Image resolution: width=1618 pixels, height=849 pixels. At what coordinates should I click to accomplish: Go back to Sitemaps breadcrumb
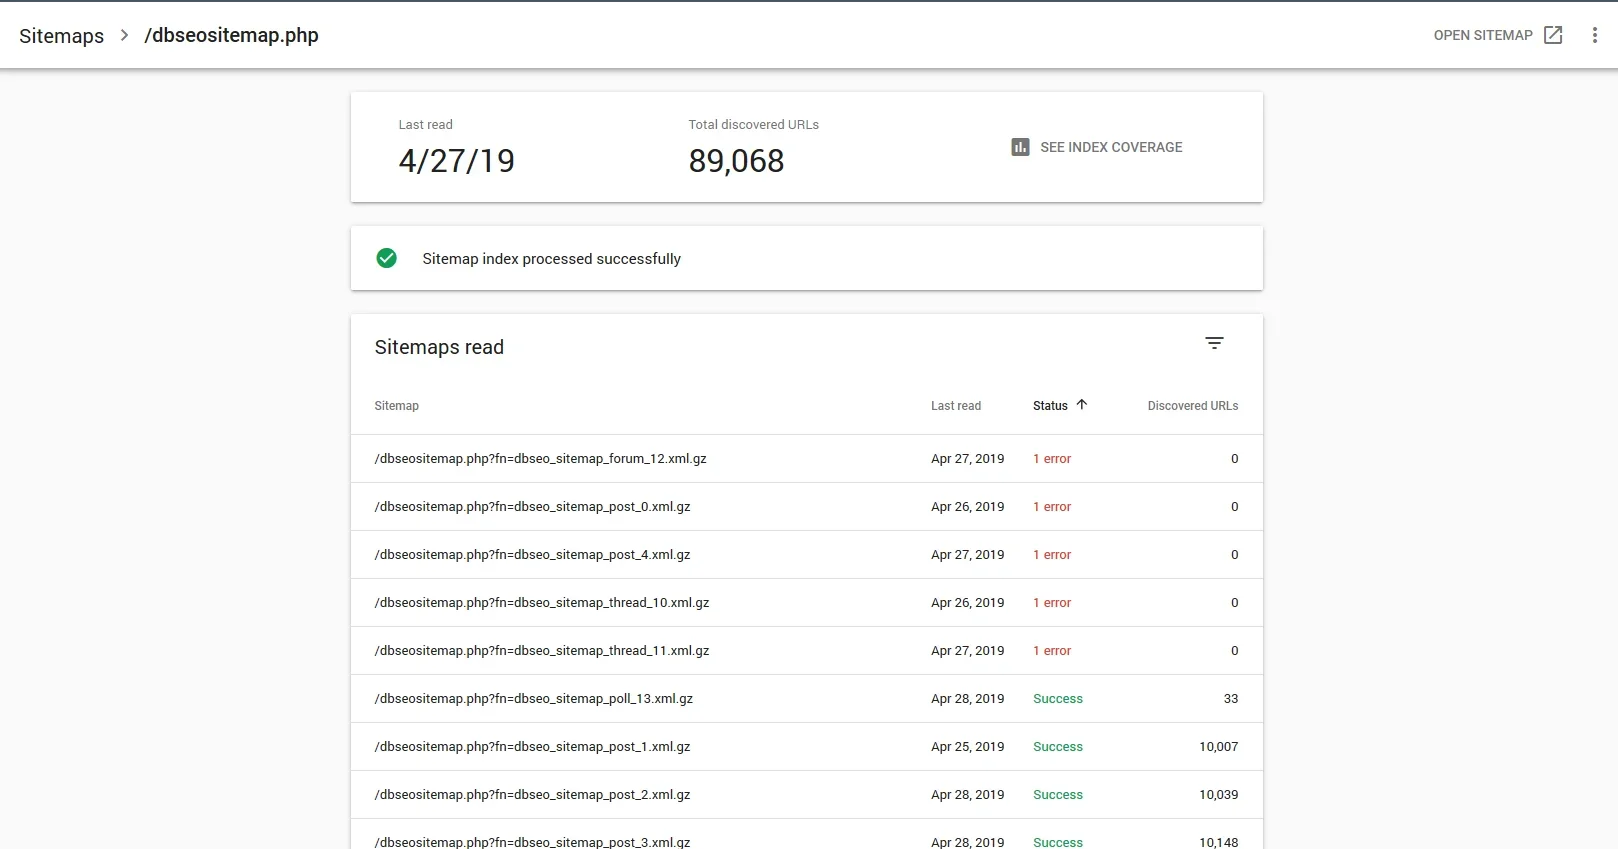(62, 36)
